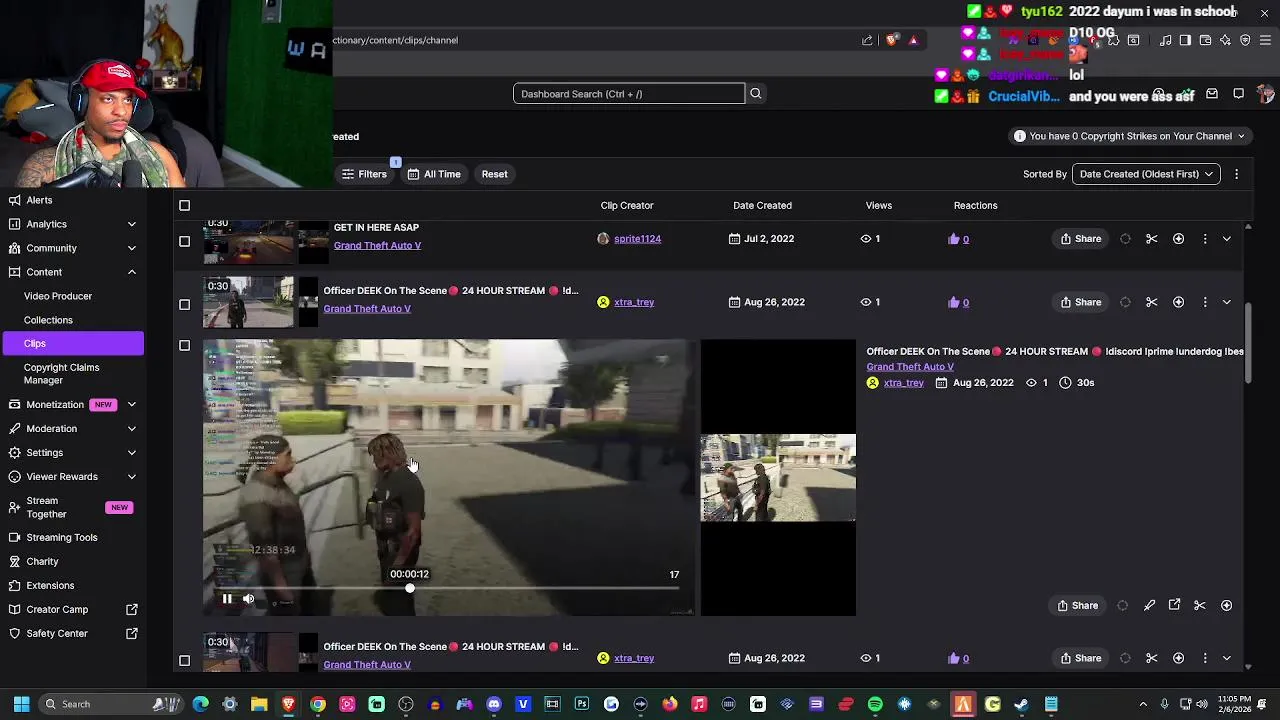Tick the select-all checkbox in the table header
This screenshot has height=720, width=1280.
(184, 206)
